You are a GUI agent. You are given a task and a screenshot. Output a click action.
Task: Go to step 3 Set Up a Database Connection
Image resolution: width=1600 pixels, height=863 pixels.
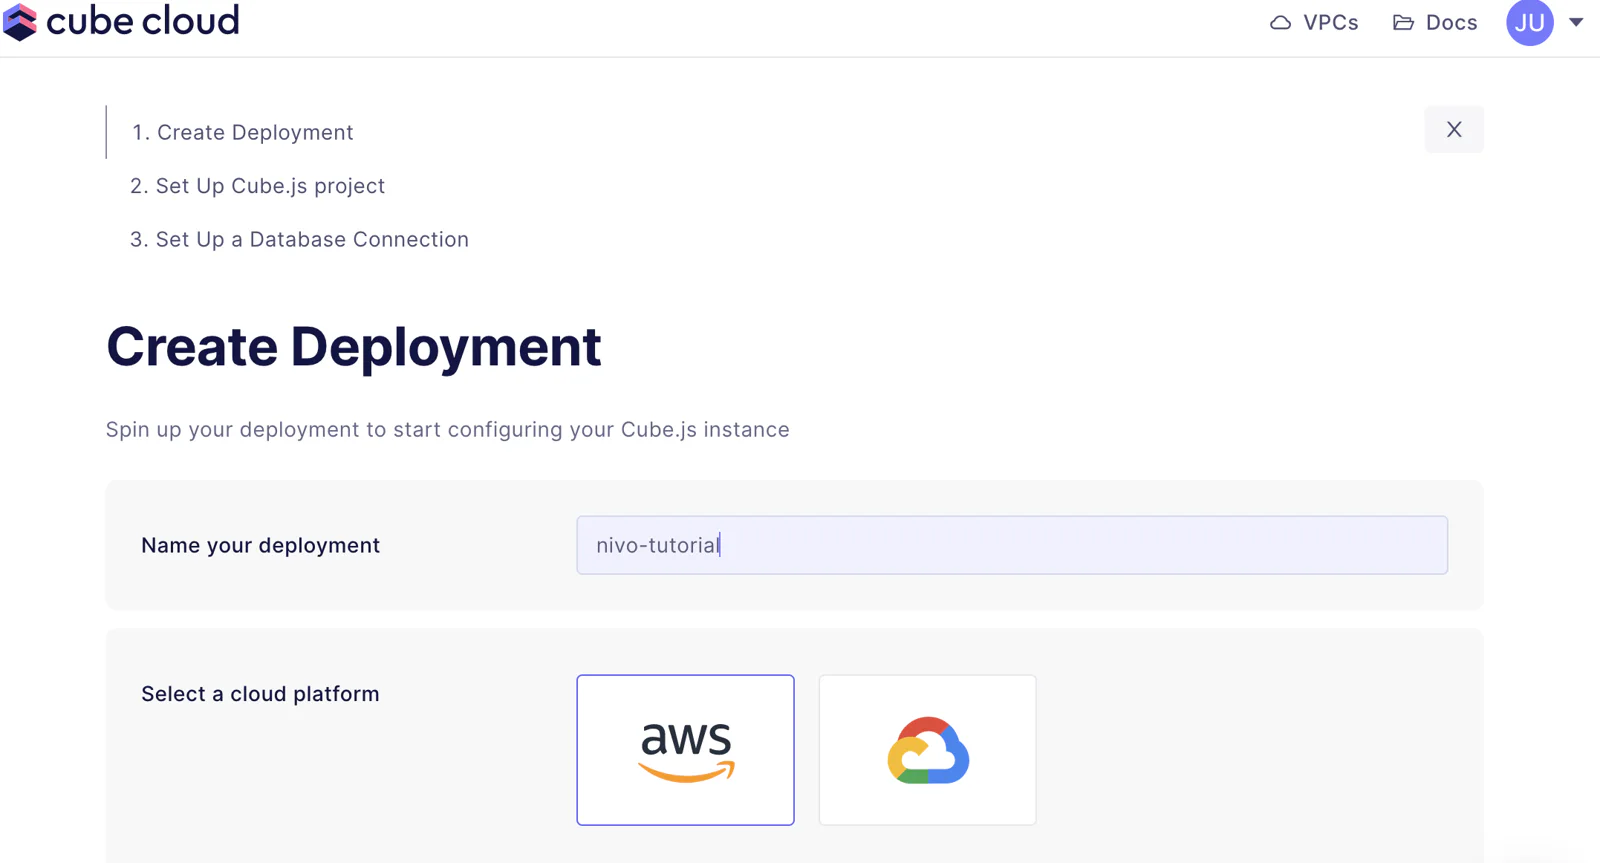click(x=299, y=239)
